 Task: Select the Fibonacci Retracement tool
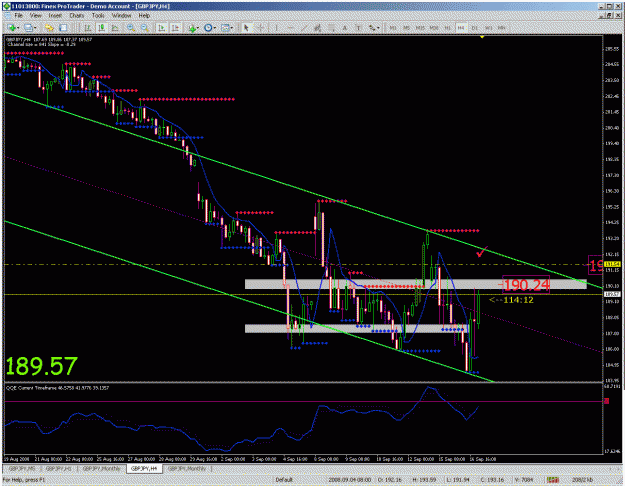(x=331, y=28)
